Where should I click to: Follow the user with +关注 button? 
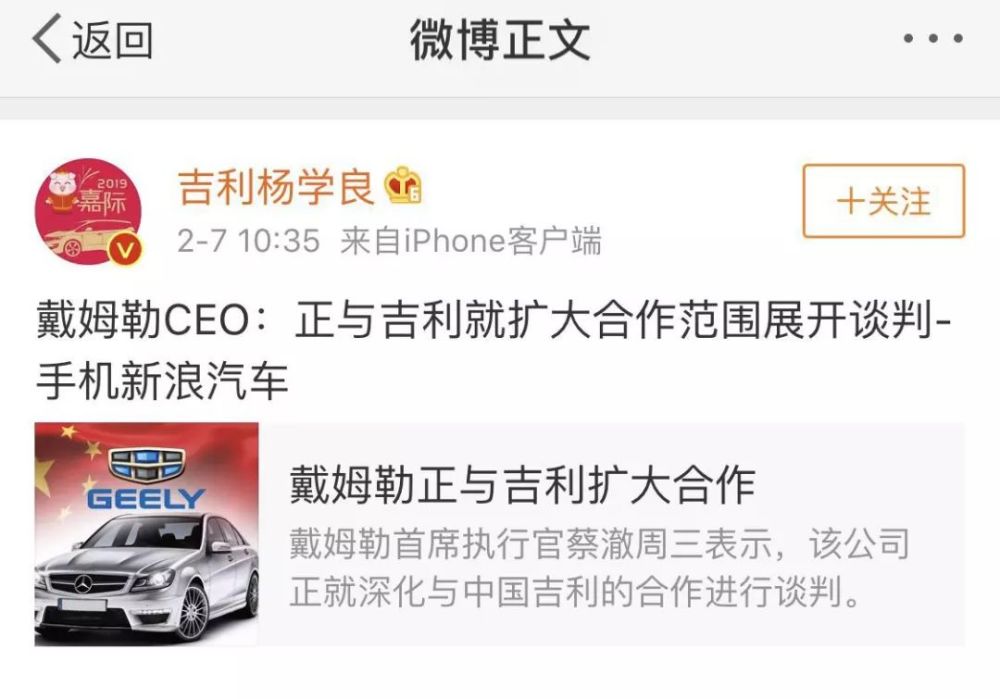[x=883, y=201]
